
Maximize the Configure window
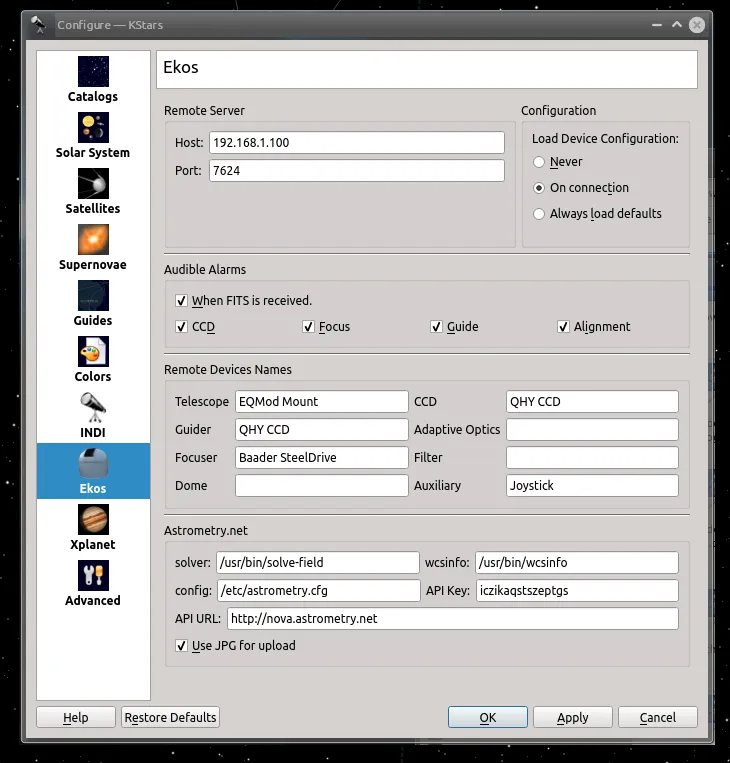coord(677,24)
